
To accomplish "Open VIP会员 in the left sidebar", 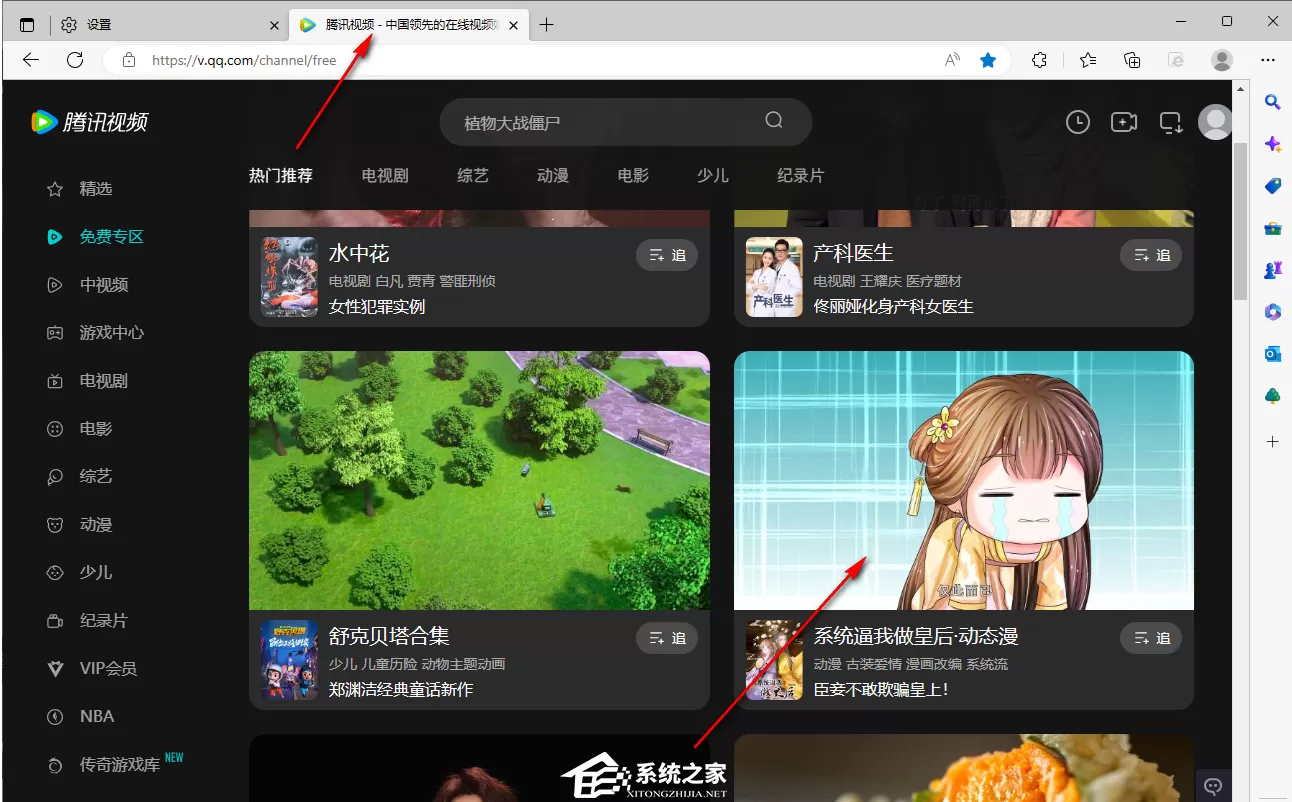I will coord(108,669).
